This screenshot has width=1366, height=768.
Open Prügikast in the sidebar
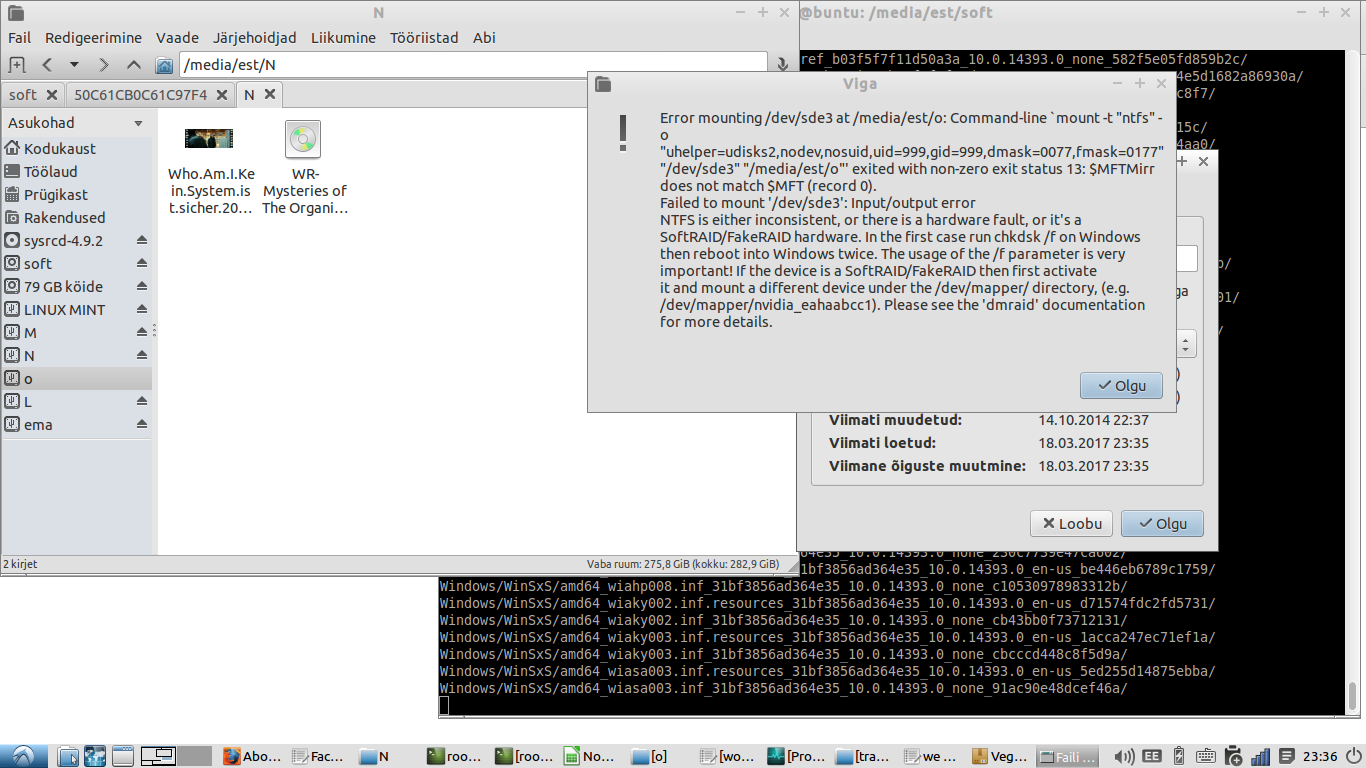click(x=56, y=195)
